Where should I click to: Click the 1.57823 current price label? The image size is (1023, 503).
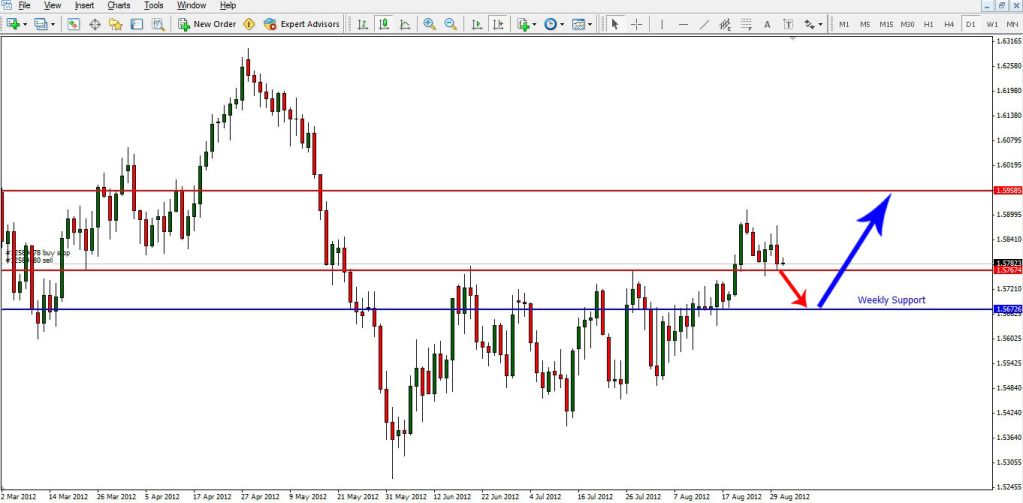point(1008,262)
